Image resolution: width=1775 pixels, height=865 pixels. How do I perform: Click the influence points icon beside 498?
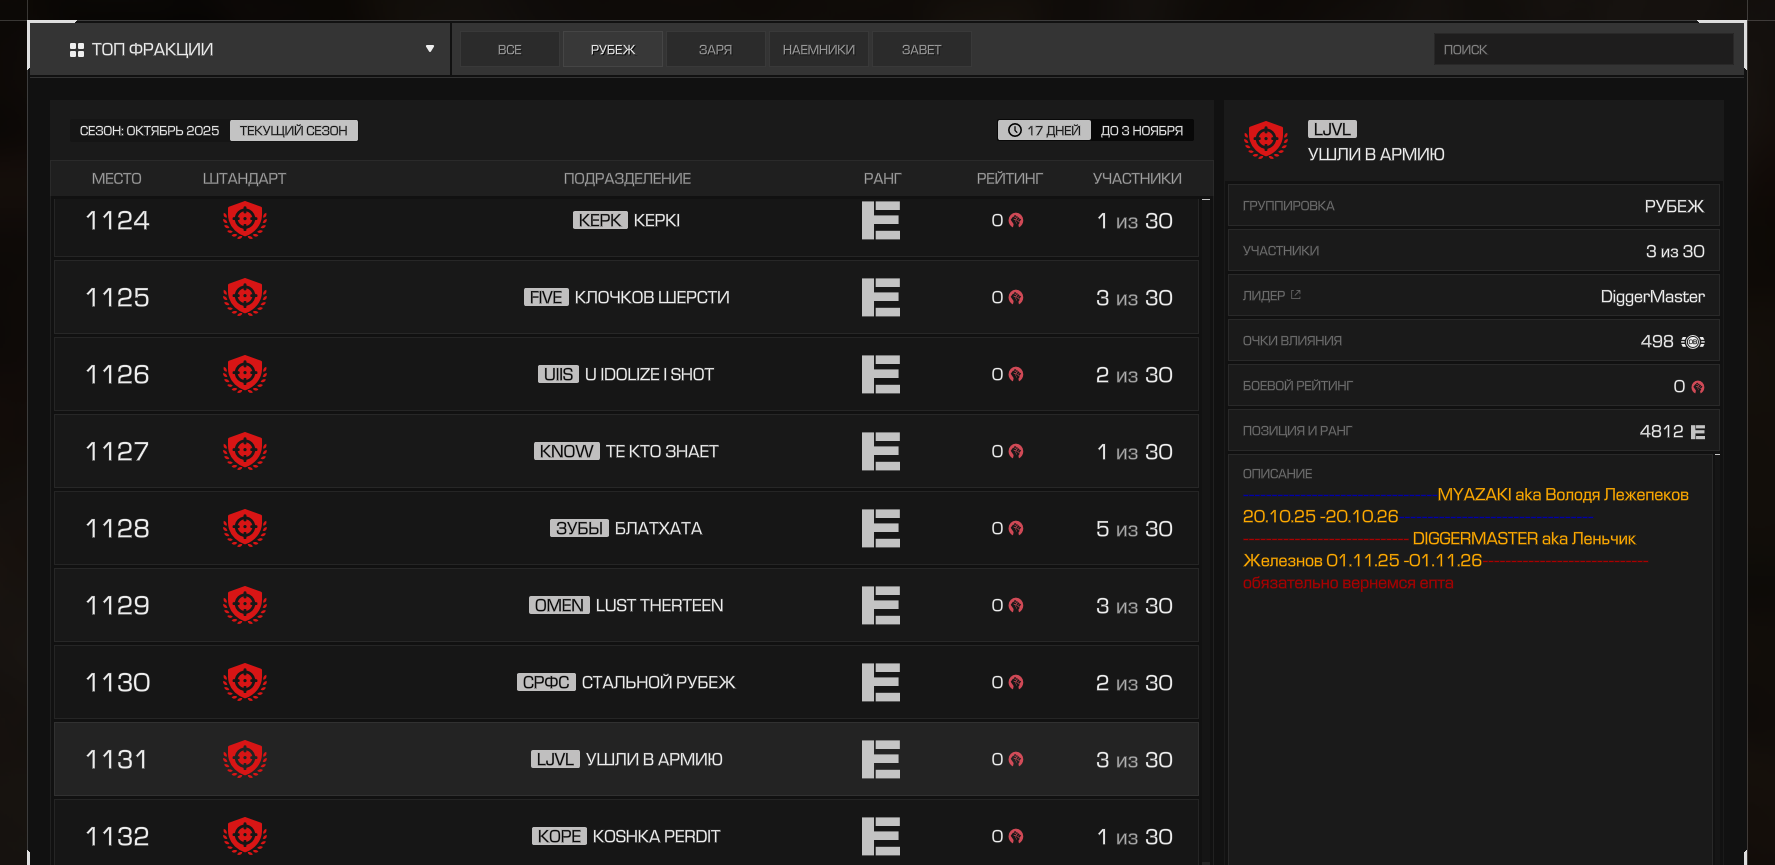click(1693, 342)
